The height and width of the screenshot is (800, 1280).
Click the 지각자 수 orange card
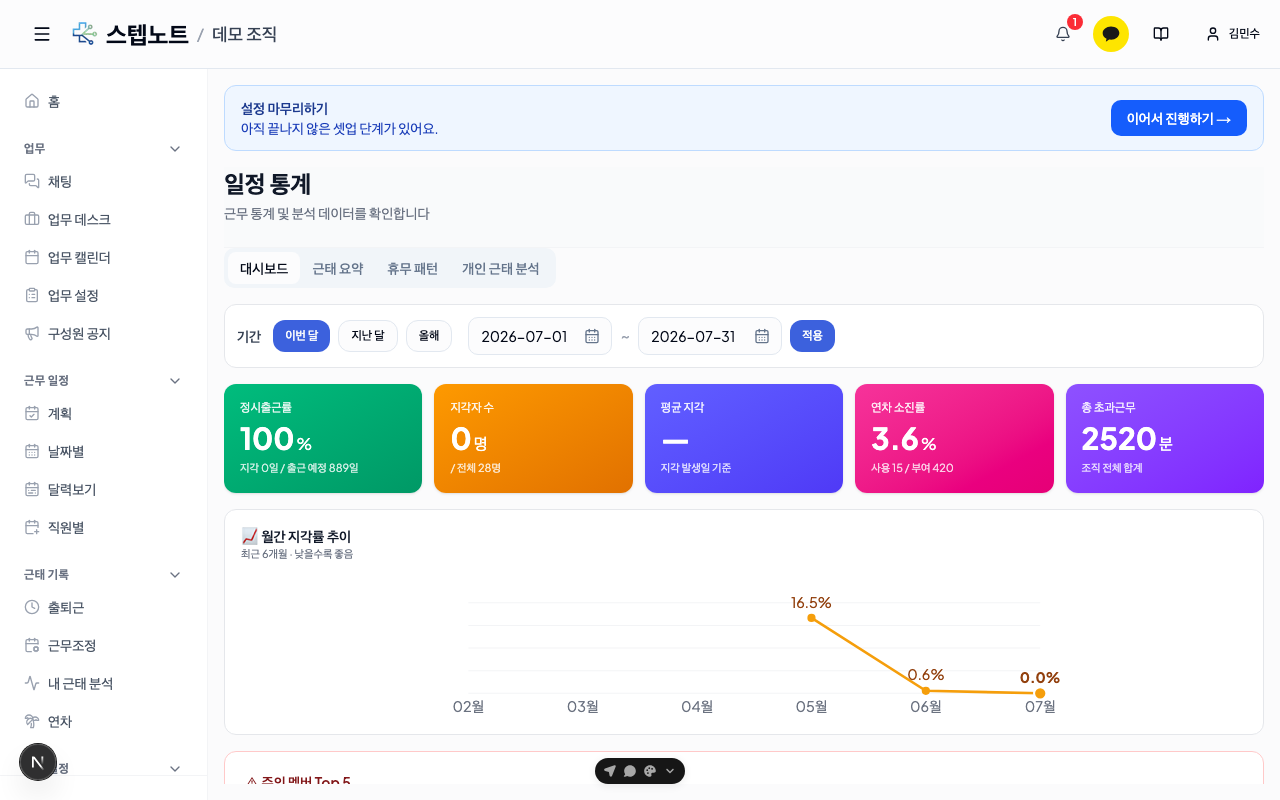533,438
